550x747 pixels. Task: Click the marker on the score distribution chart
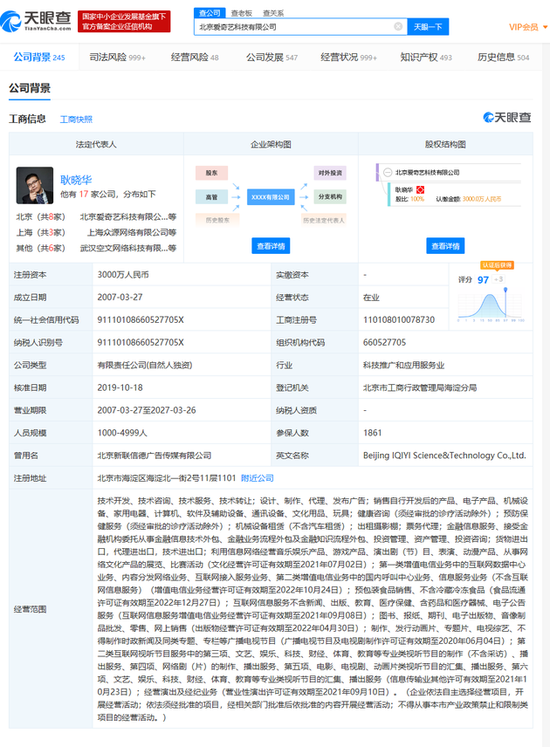[505, 289]
